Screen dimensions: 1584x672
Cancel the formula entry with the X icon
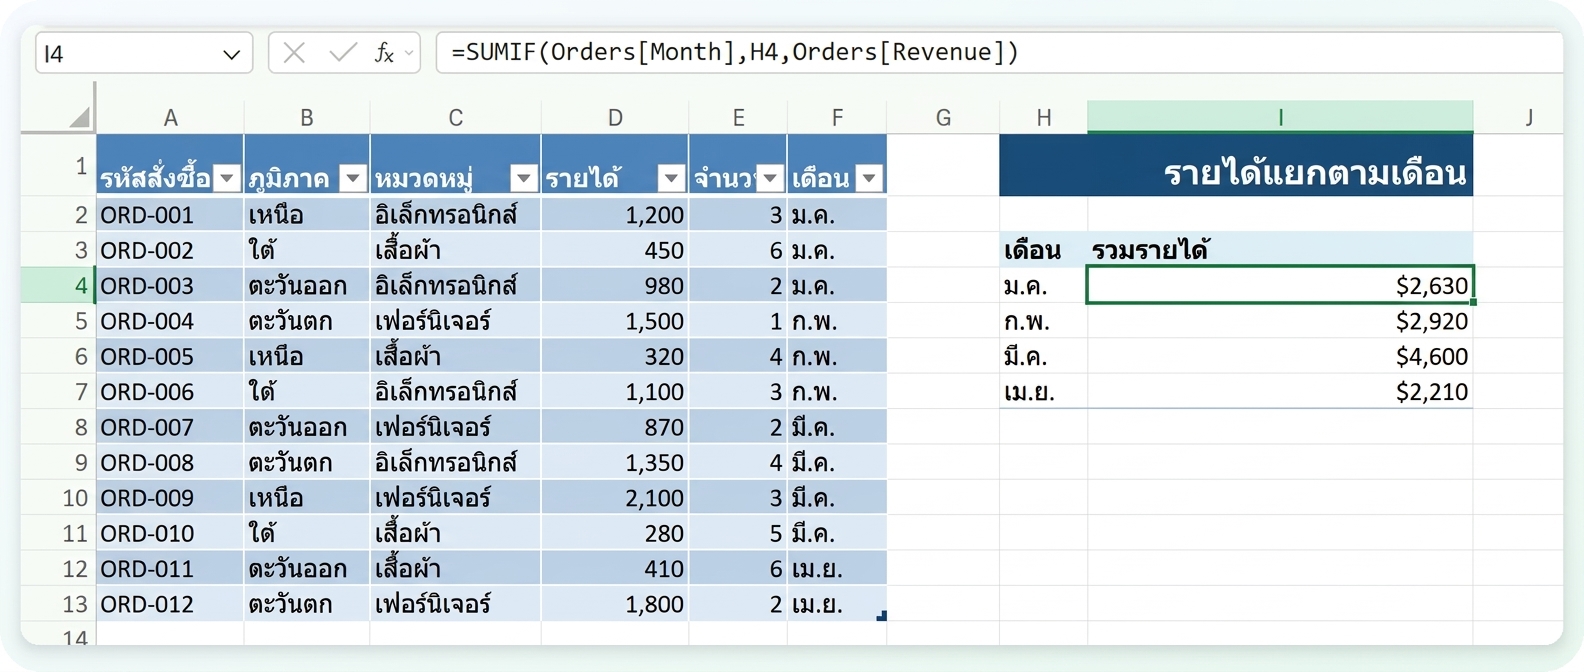[294, 53]
